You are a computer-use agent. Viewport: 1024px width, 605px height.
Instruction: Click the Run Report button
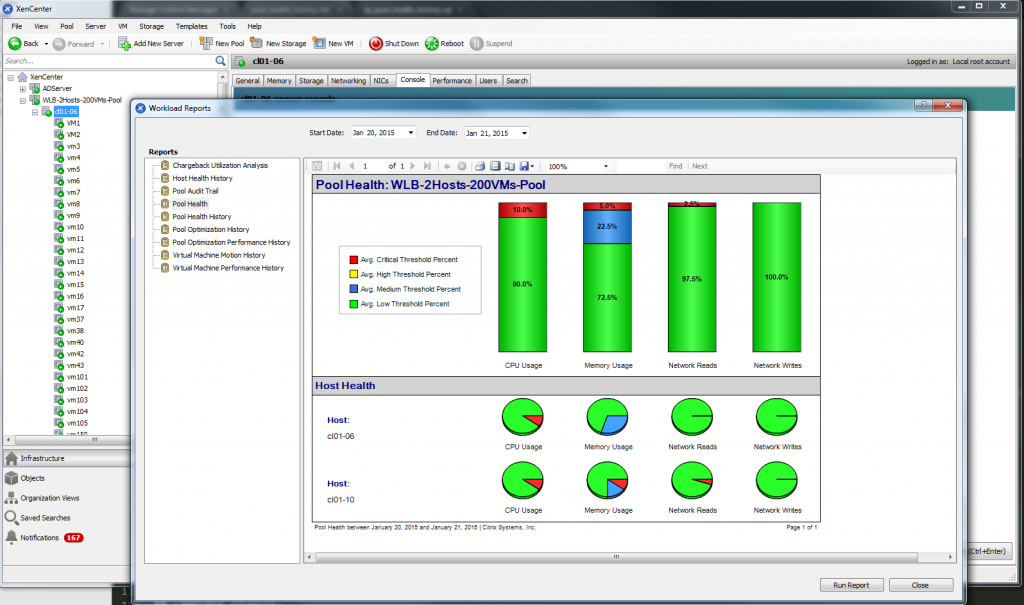pos(844,585)
